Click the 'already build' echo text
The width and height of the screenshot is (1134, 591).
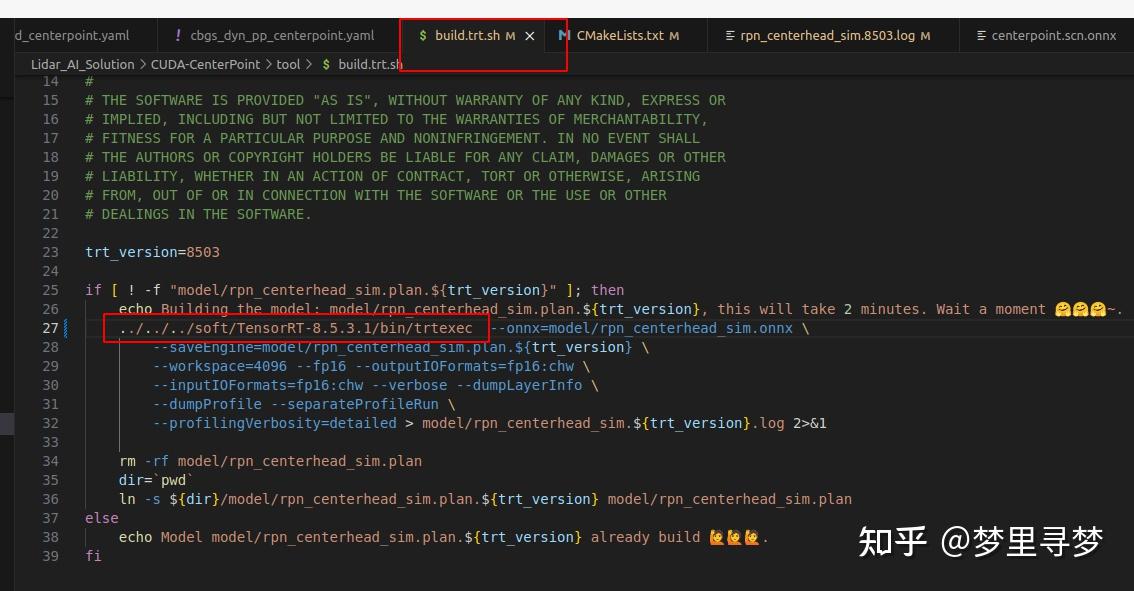[646, 537]
